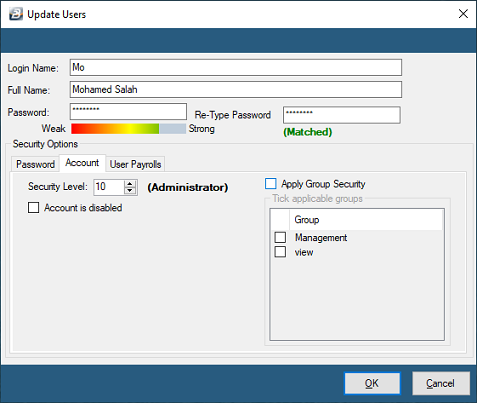This screenshot has height=403, width=477.
Task: Enable Apply Group Security checkbox
Action: [x=271, y=184]
